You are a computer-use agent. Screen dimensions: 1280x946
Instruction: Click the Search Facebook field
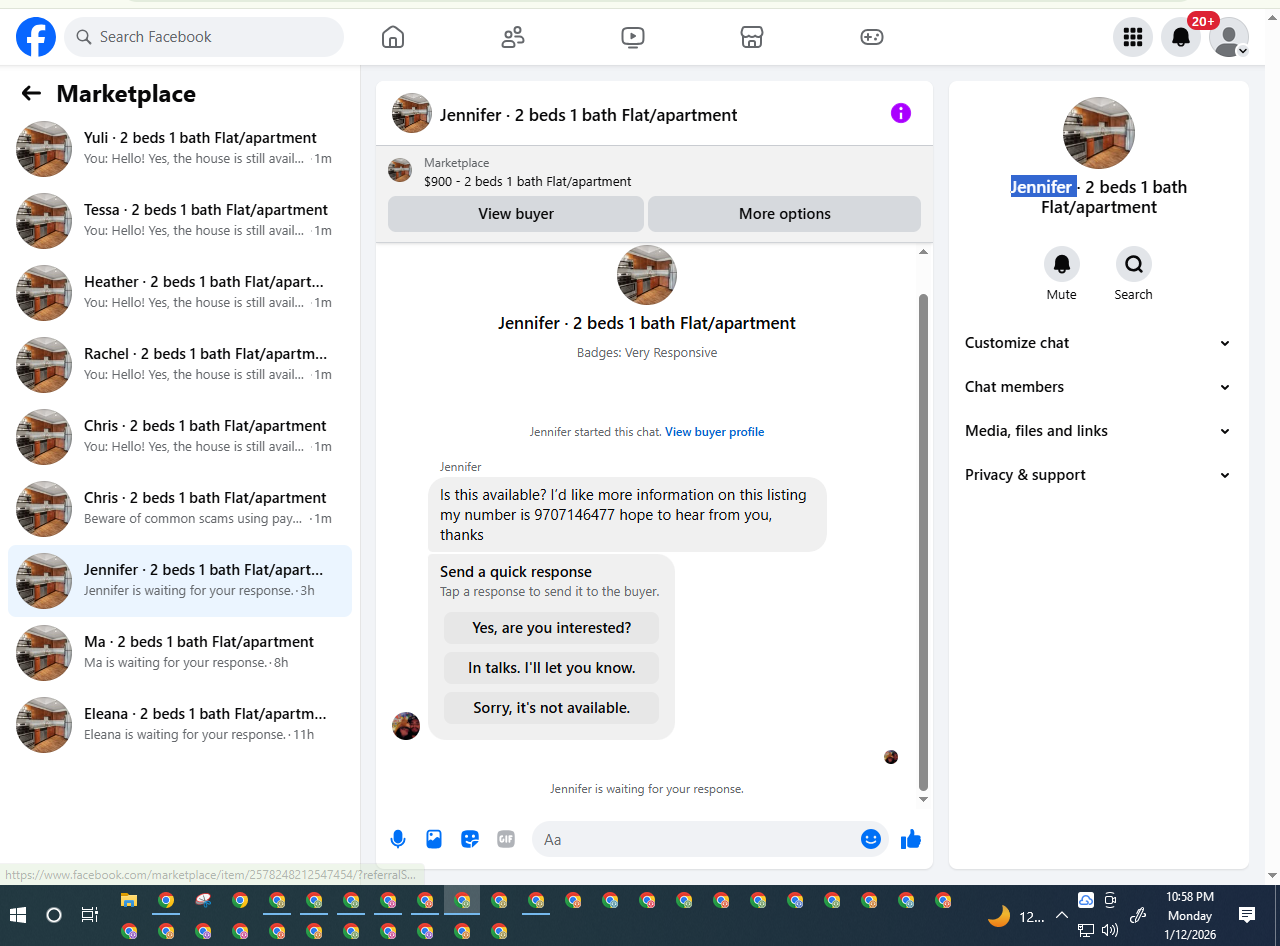pyautogui.click(x=204, y=37)
